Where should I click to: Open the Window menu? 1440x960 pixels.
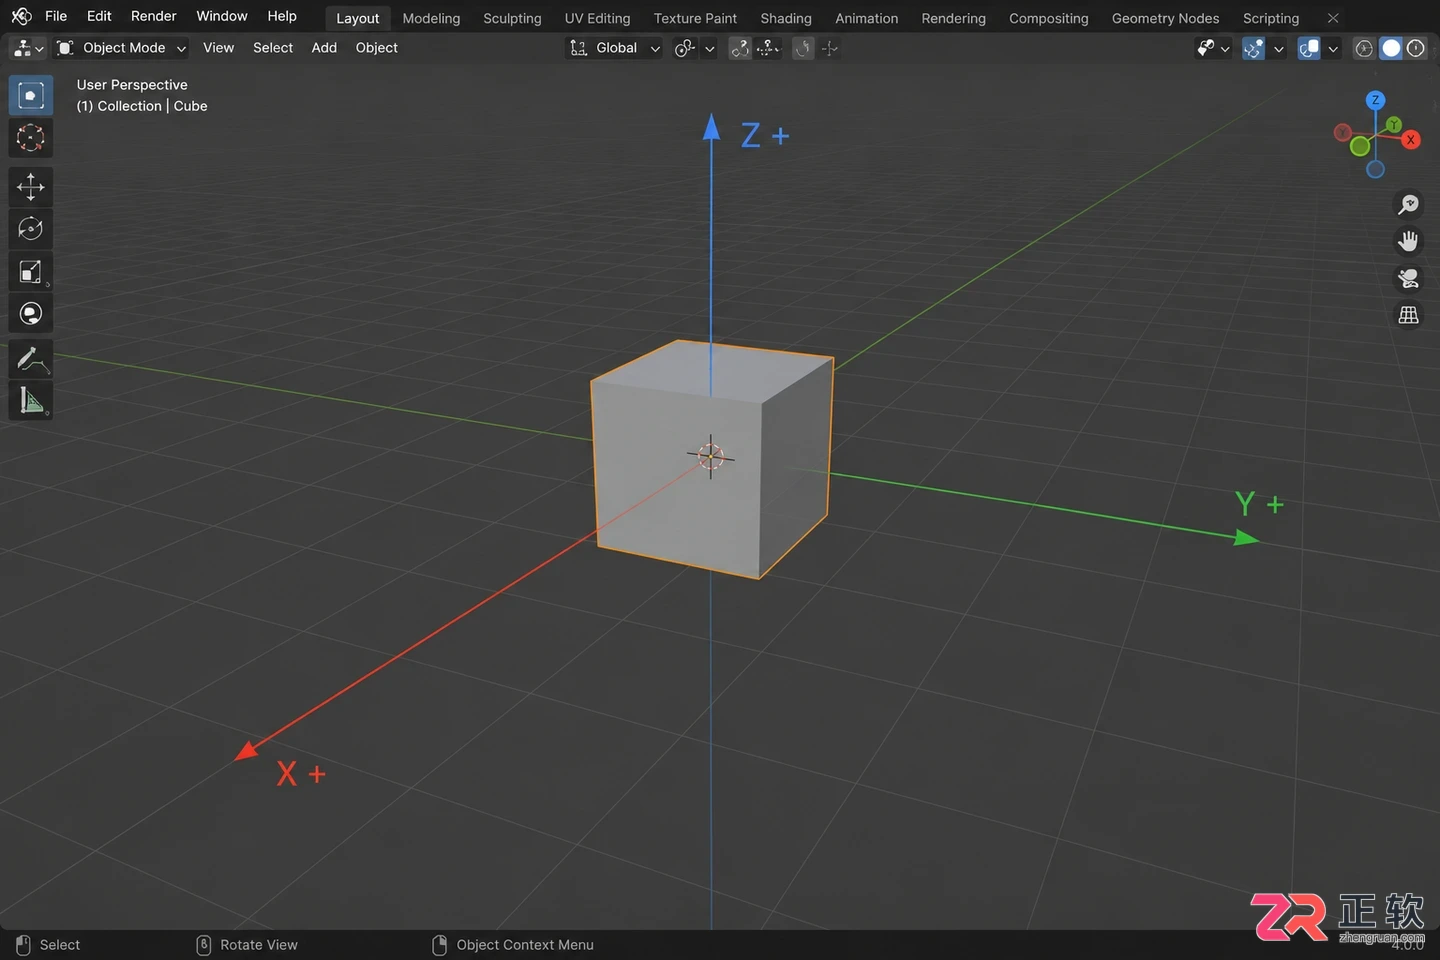pyautogui.click(x=222, y=16)
